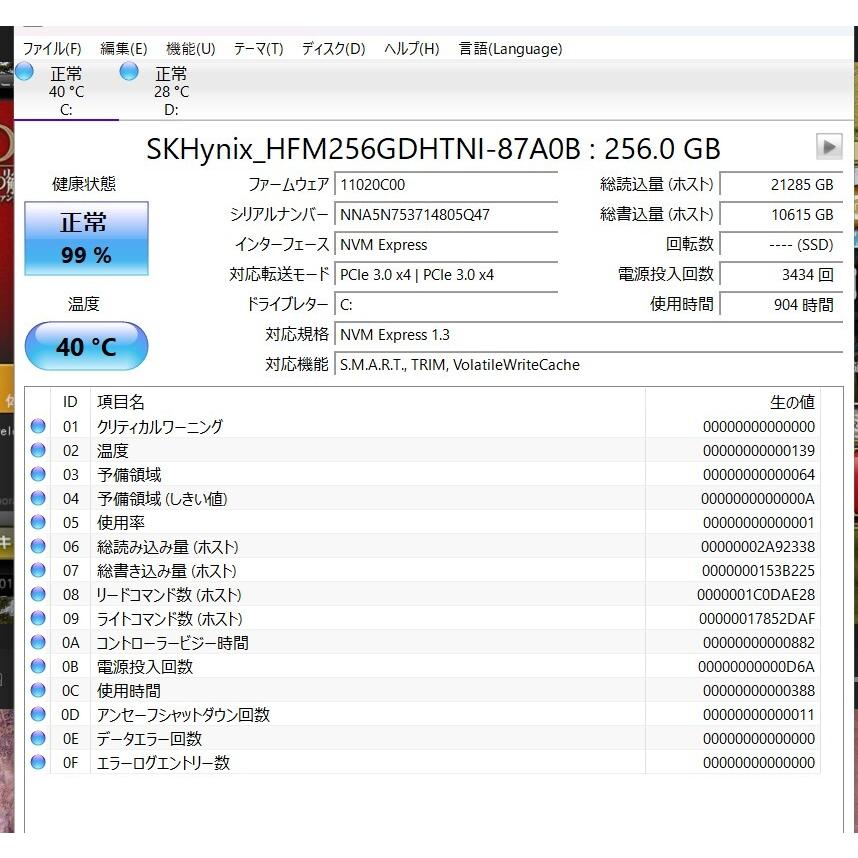Click the firmware field 11020C00
Screen dimensions: 858x858
(x=446, y=184)
